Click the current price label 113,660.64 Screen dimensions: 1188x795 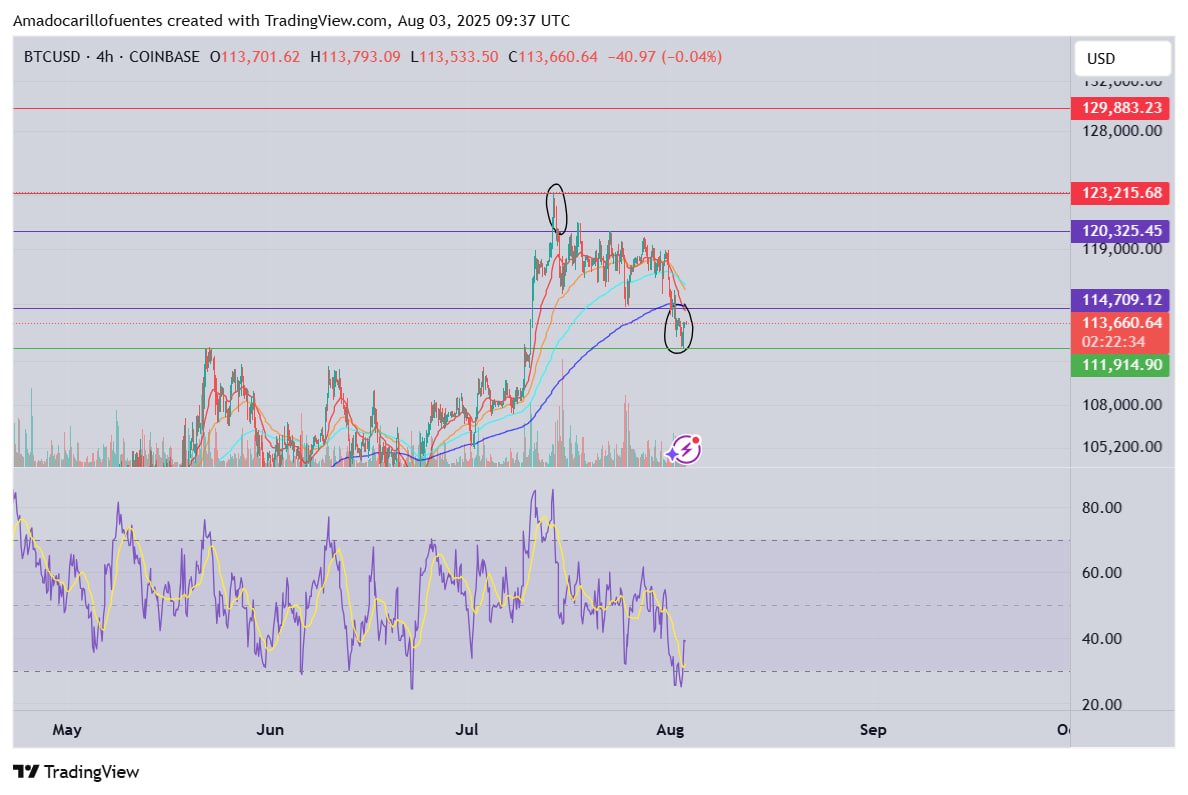tap(1120, 323)
